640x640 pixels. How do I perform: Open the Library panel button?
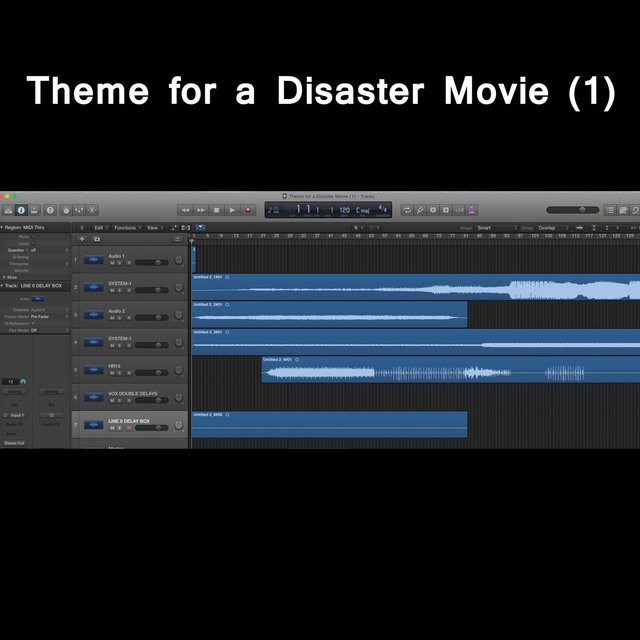pyautogui.click(x=8, y=210)
